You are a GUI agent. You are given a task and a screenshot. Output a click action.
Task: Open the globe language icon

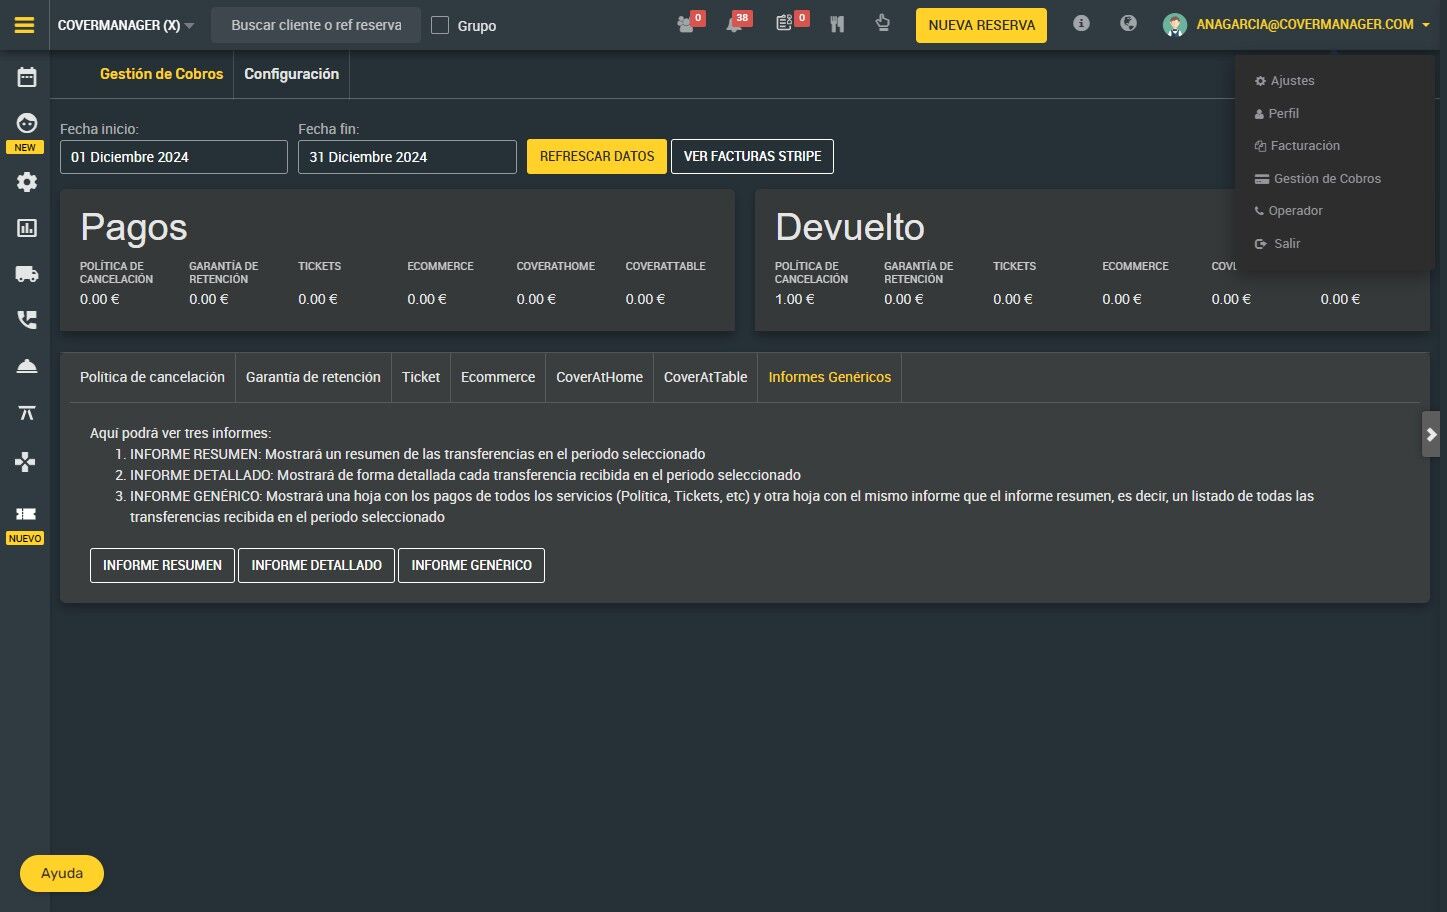(1128, 23)
